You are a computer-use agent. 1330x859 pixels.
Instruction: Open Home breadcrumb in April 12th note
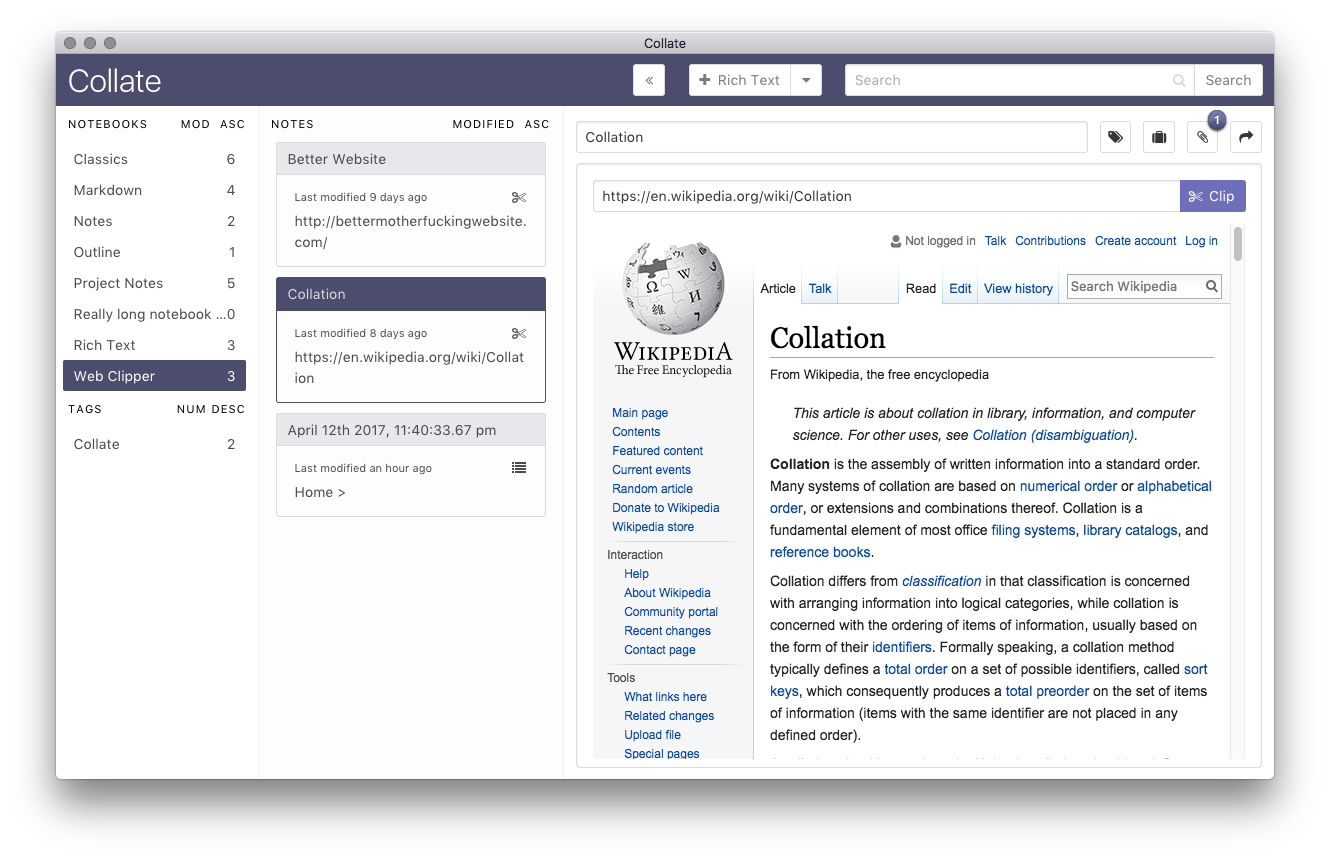pyautogui.click(x=318, y=492)
